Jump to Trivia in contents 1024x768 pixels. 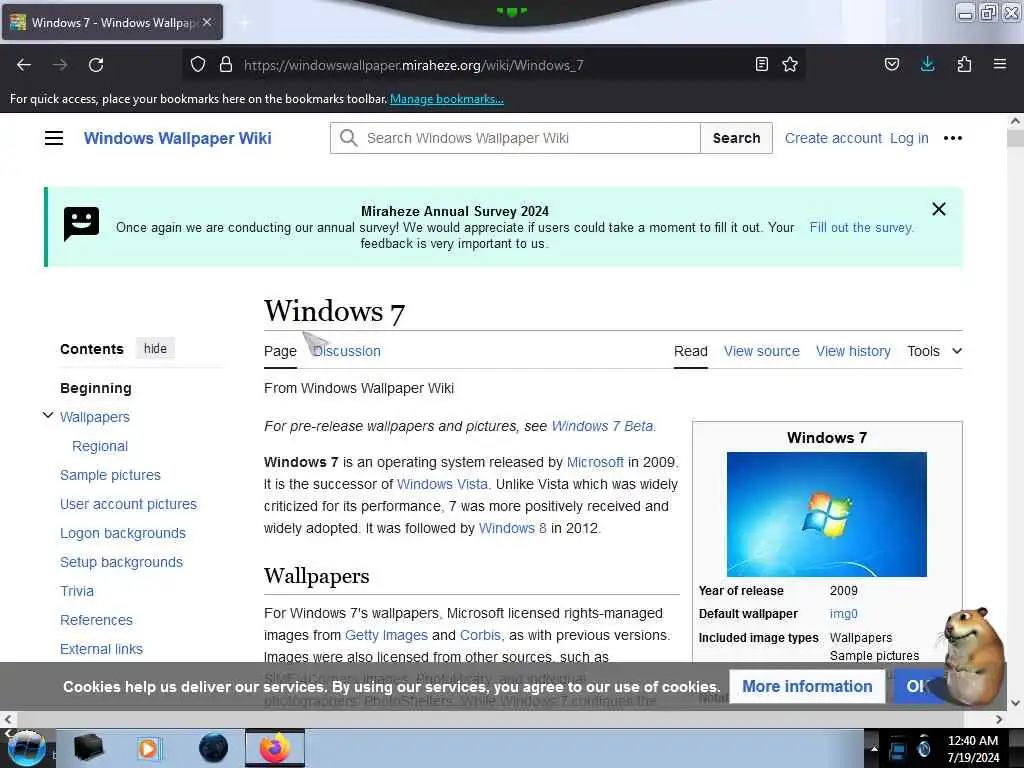point(77,591)
